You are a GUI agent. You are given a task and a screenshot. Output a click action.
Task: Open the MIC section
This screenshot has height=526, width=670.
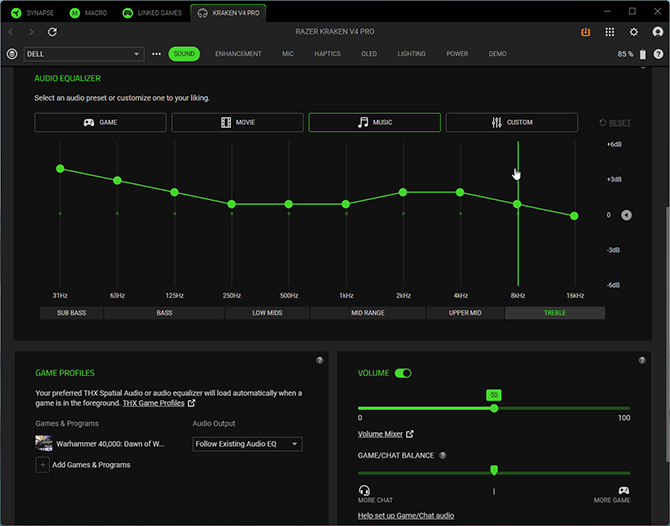[288, 54]
